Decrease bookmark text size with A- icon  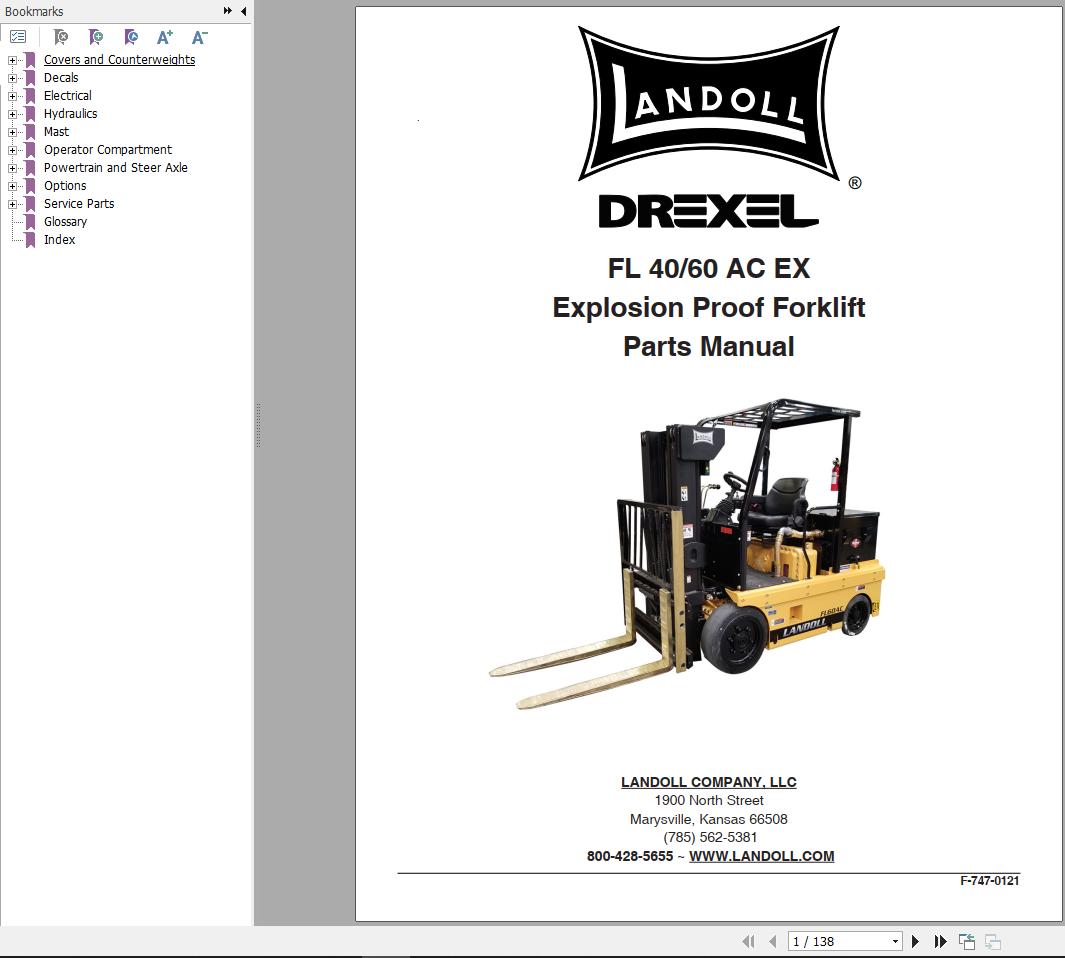198,37
